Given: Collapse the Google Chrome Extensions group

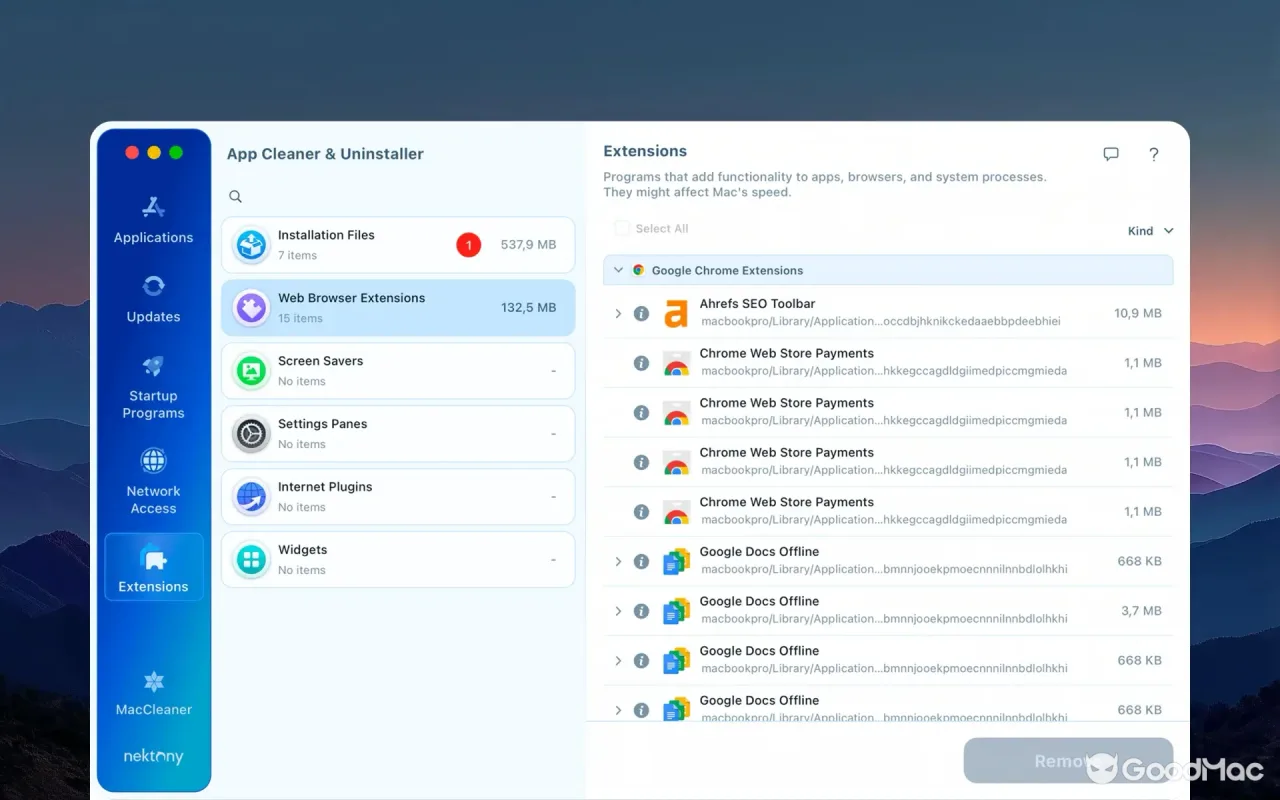Looking at the screenshot, I should (618, 270).
